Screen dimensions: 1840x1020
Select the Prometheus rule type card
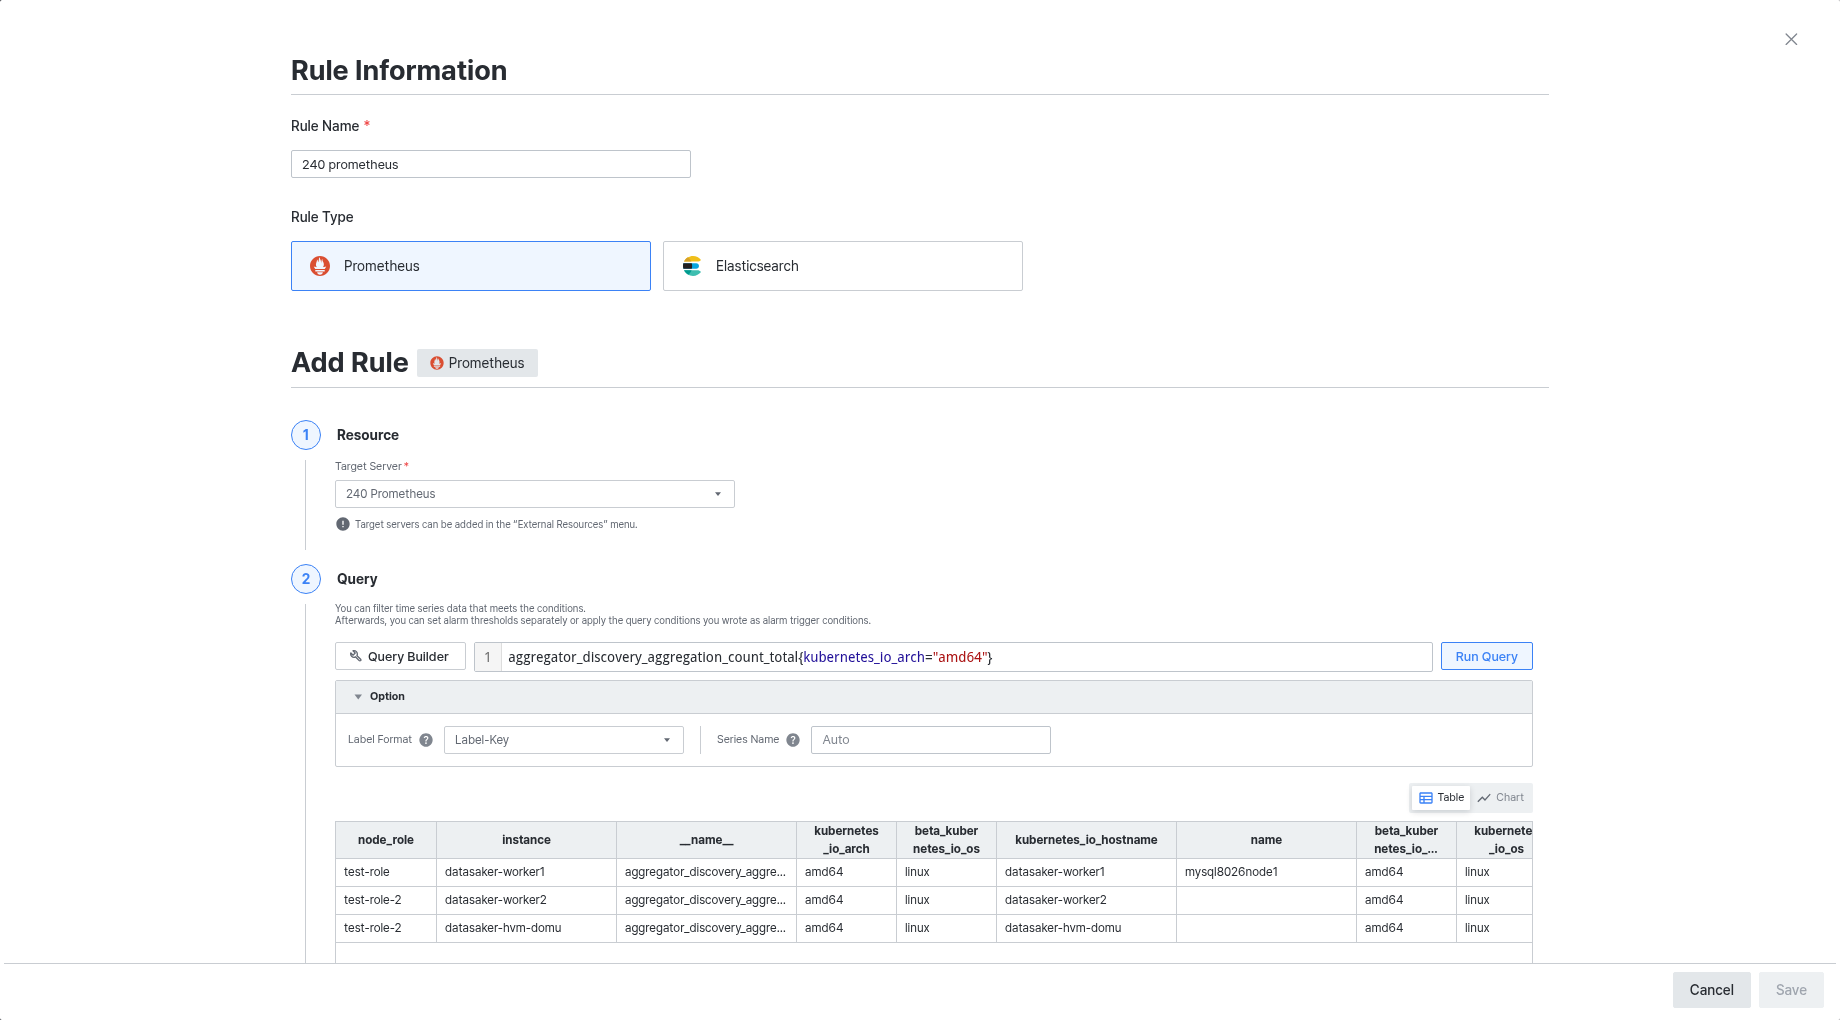click(x=471, y=266)
